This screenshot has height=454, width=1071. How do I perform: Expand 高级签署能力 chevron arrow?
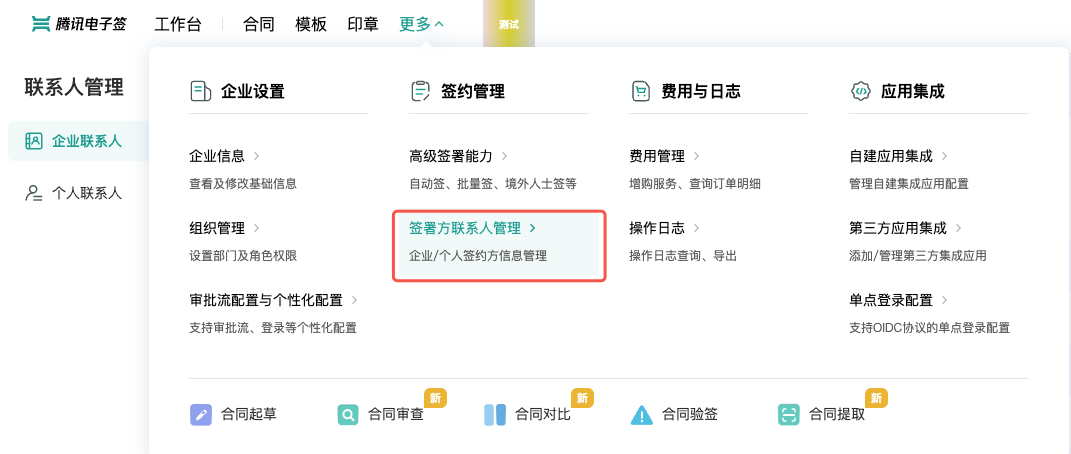click(505, 156)
